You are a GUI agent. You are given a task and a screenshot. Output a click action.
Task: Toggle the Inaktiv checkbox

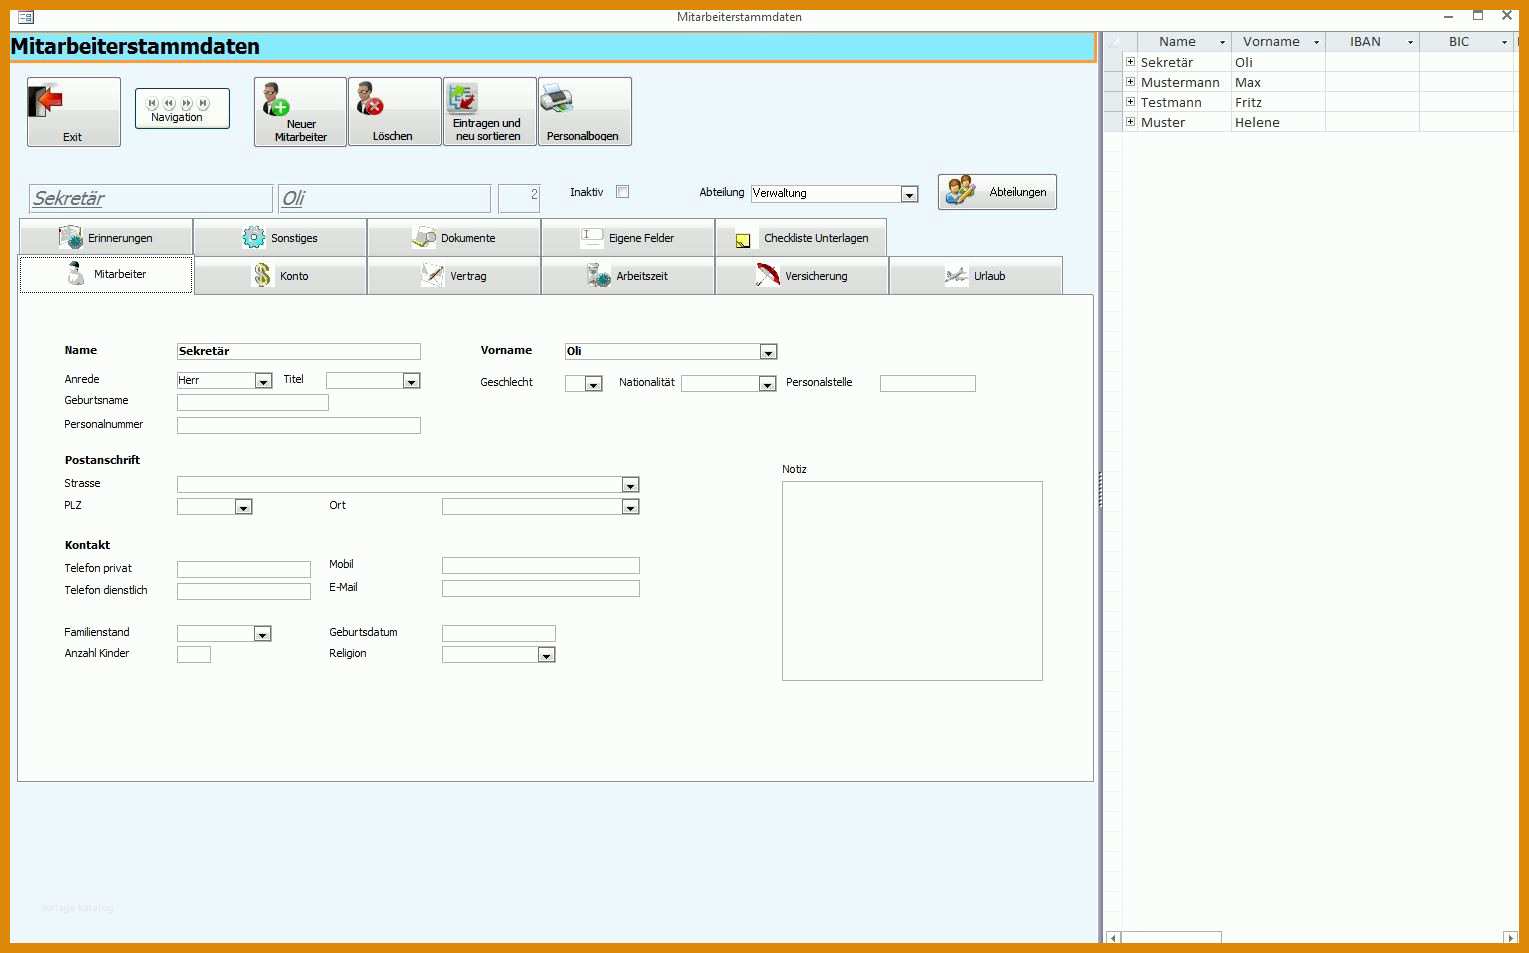(x=622, y=192)
